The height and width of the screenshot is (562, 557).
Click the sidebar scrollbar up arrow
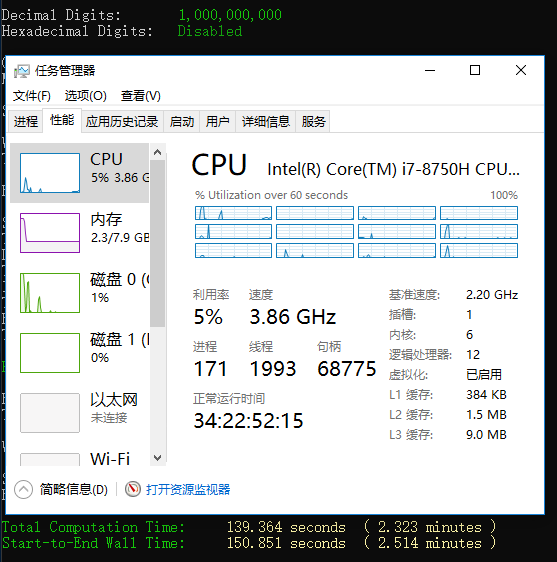point(157,153)
